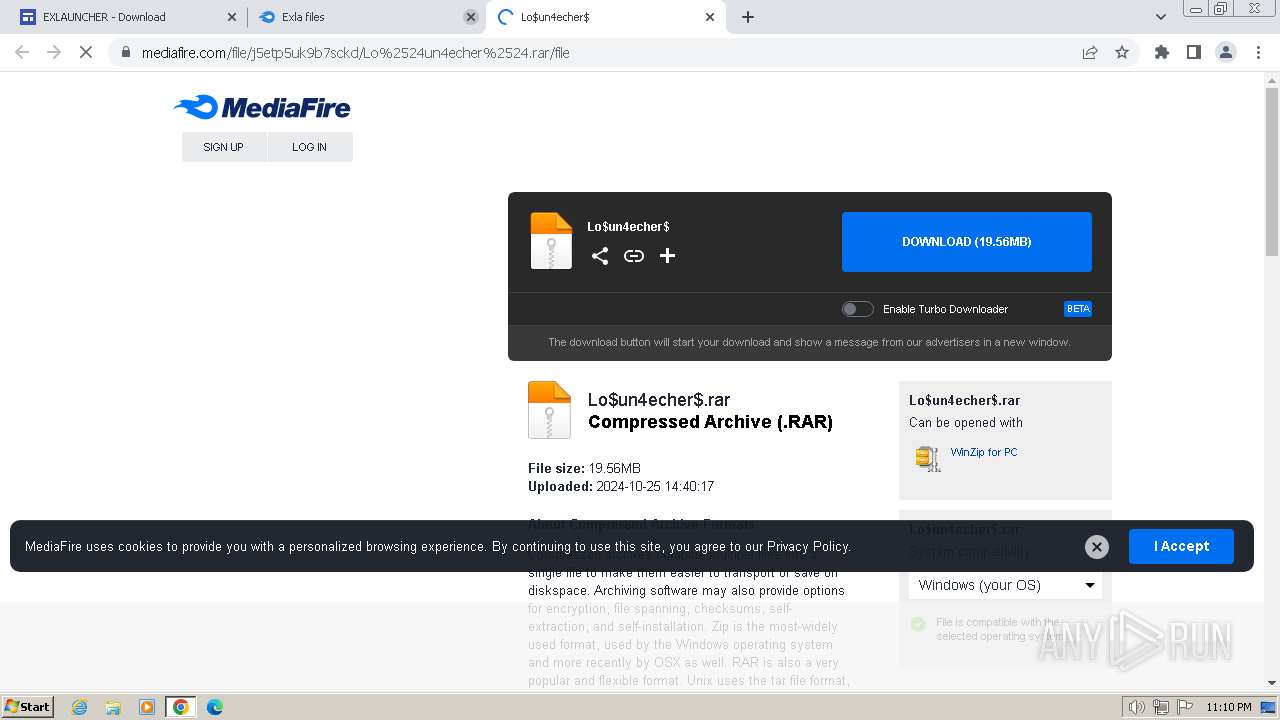Click the site lock icon in address bar
Screen dimensions: 1280x720
click(125, 52)
